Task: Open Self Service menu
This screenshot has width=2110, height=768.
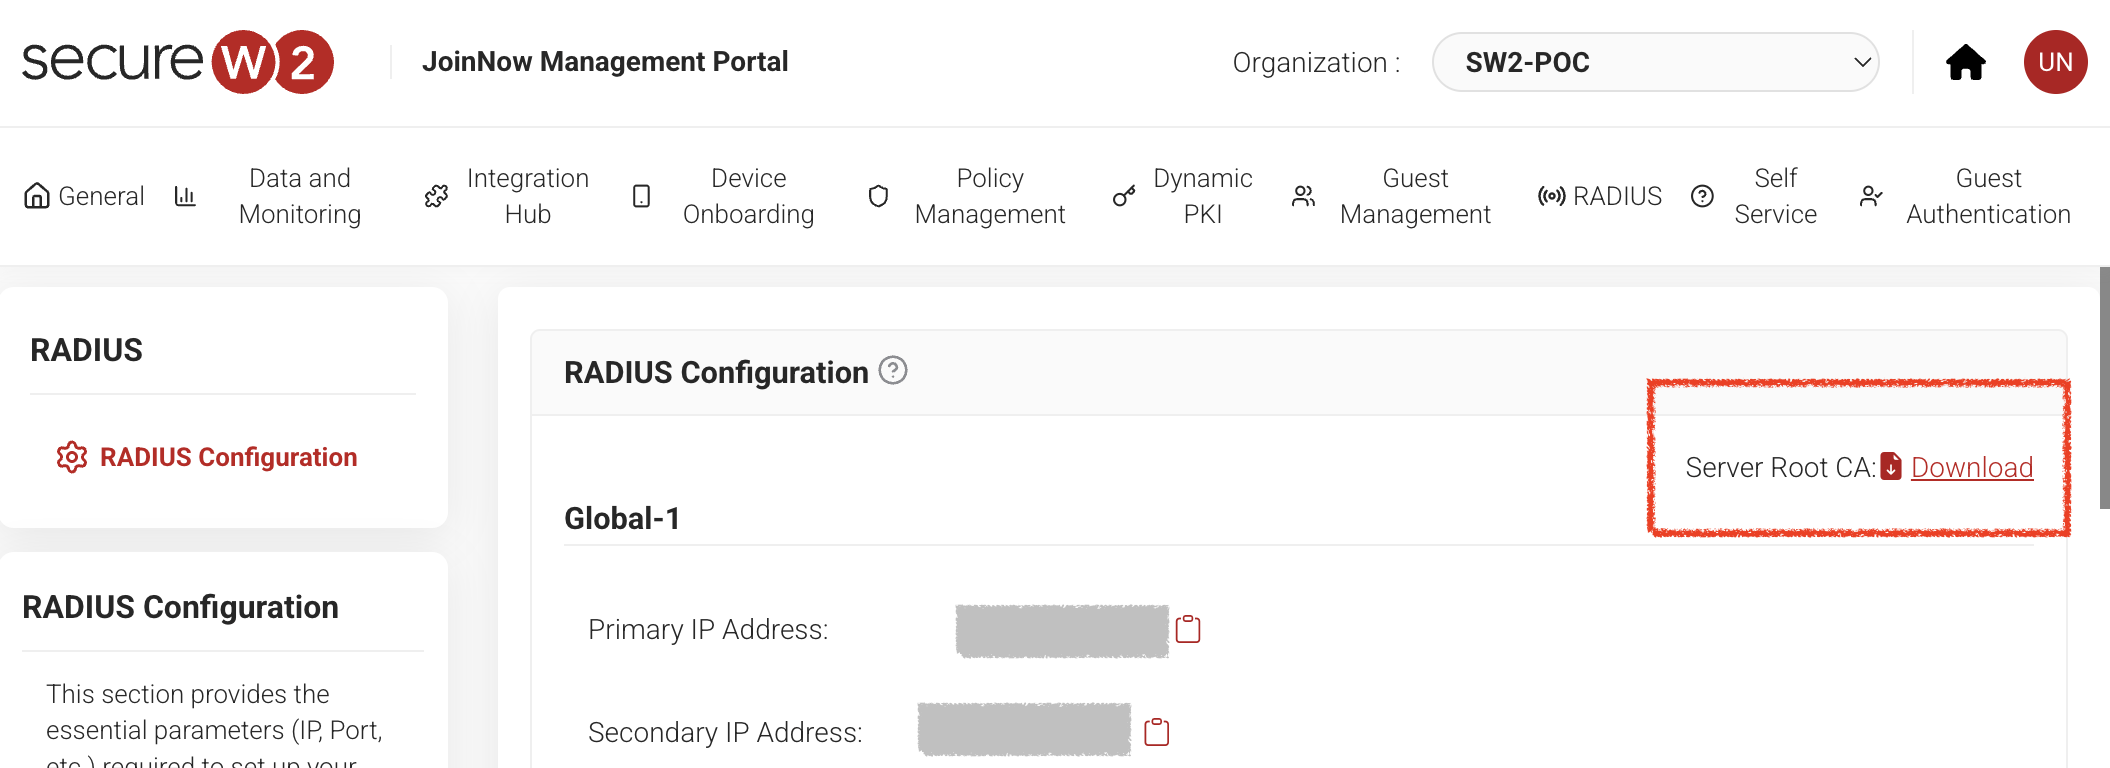Action: [x=1775, y=196]
